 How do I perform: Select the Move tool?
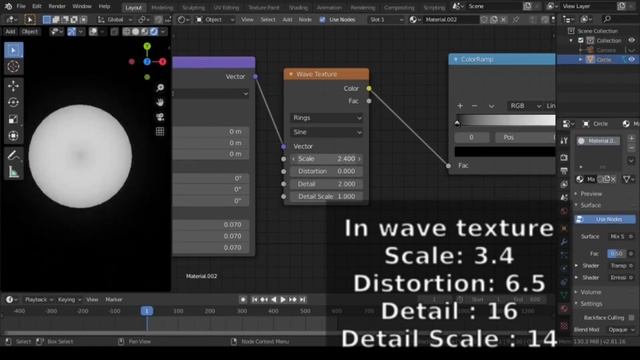click(x=13, y=86)
